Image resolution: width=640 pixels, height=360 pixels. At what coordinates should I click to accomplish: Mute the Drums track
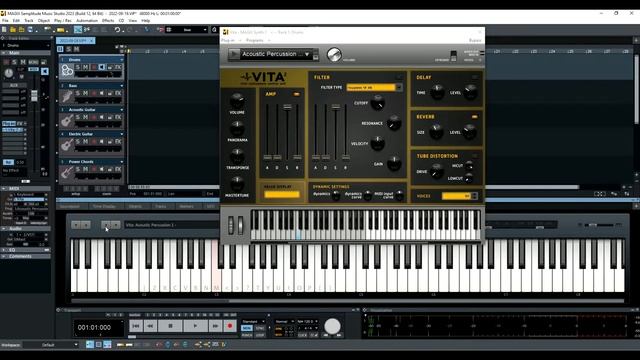point(86,67)
